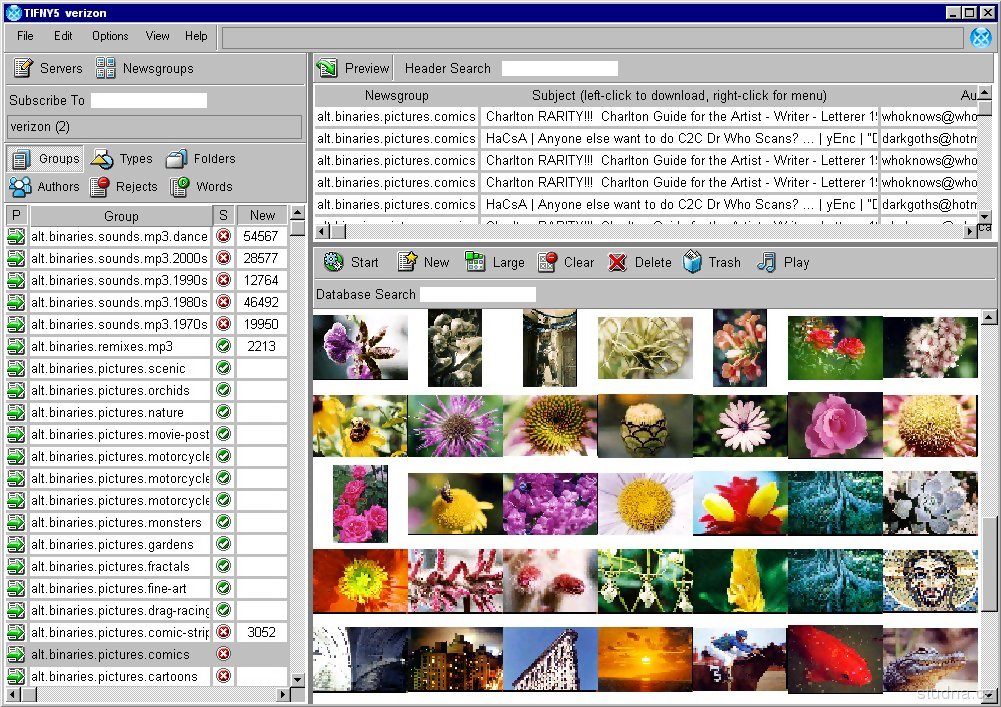This screenshot has height=707, width=1001.
Task: Toggle green check status for alt.binaries.pictures.scenic
Action: [223, 369]
